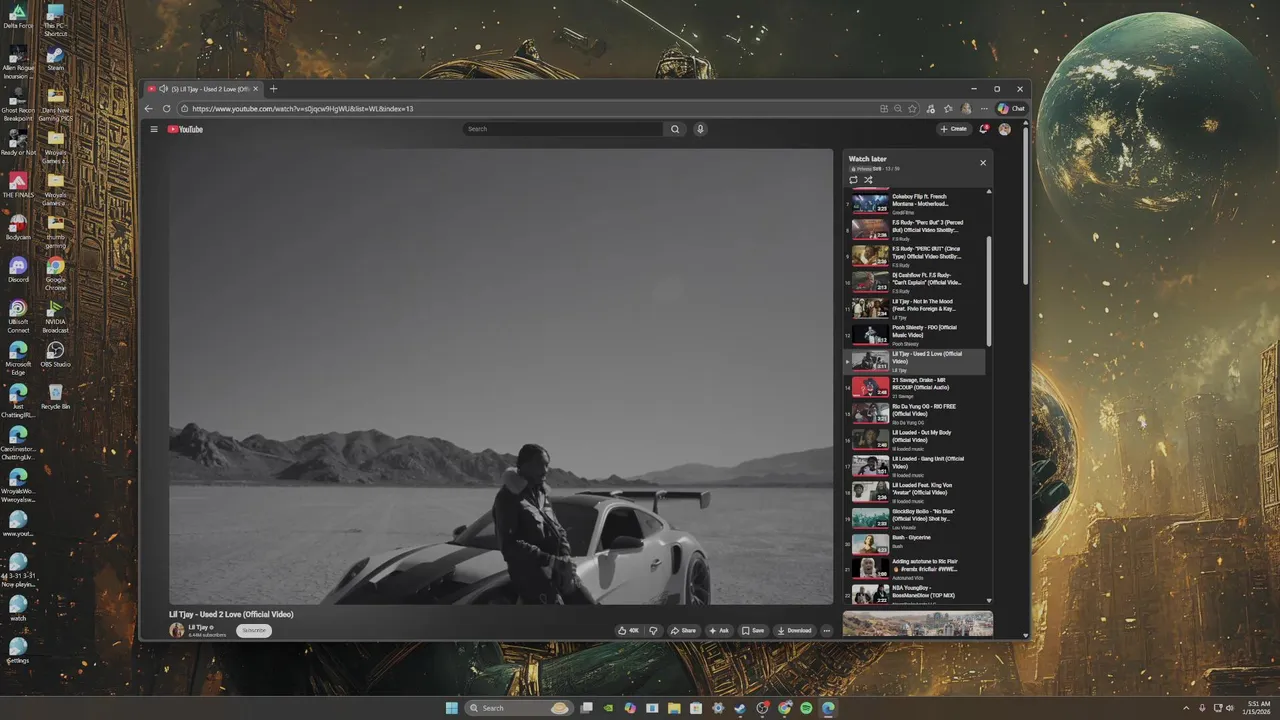Open Spotify from the taskbar
1280x720 pixels.
pyautogui.click(x=806, y=708)
